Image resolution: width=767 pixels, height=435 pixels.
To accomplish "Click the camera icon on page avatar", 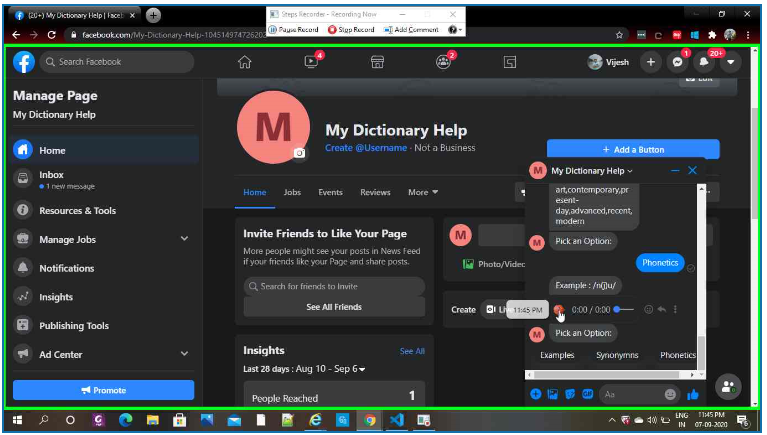I will tap(299, 153).
